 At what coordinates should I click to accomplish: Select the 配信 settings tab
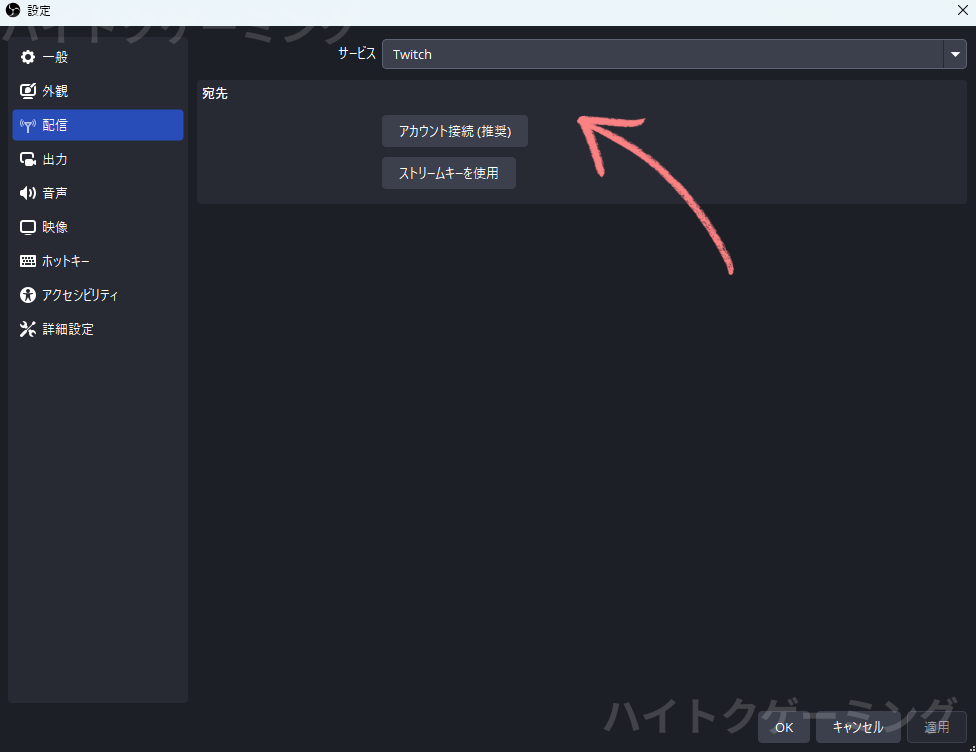98,125
